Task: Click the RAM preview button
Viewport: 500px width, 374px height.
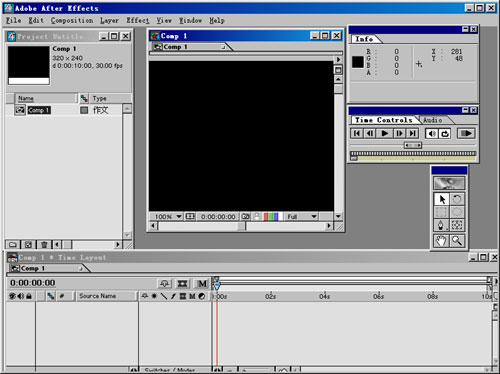Action: 466,134
